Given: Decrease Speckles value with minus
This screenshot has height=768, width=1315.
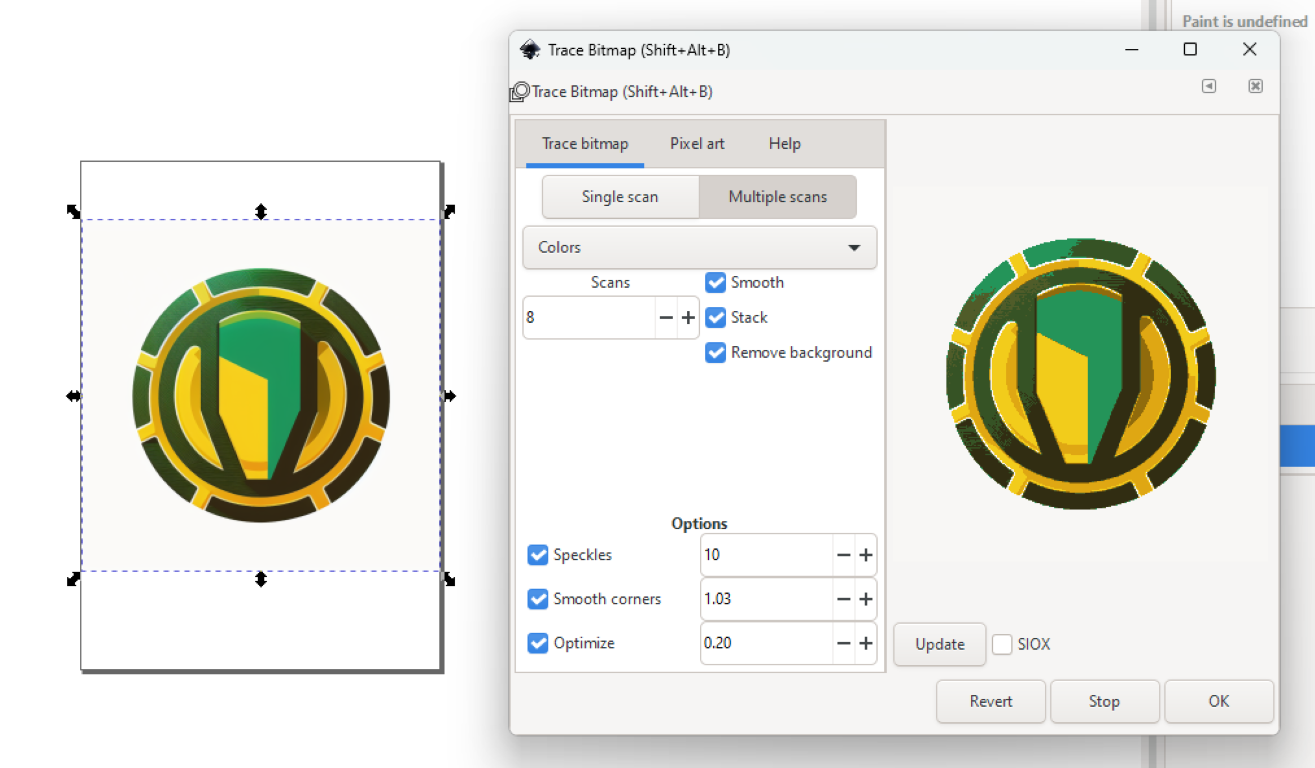Looking at the screenshot, I should (x=844, y=555).
